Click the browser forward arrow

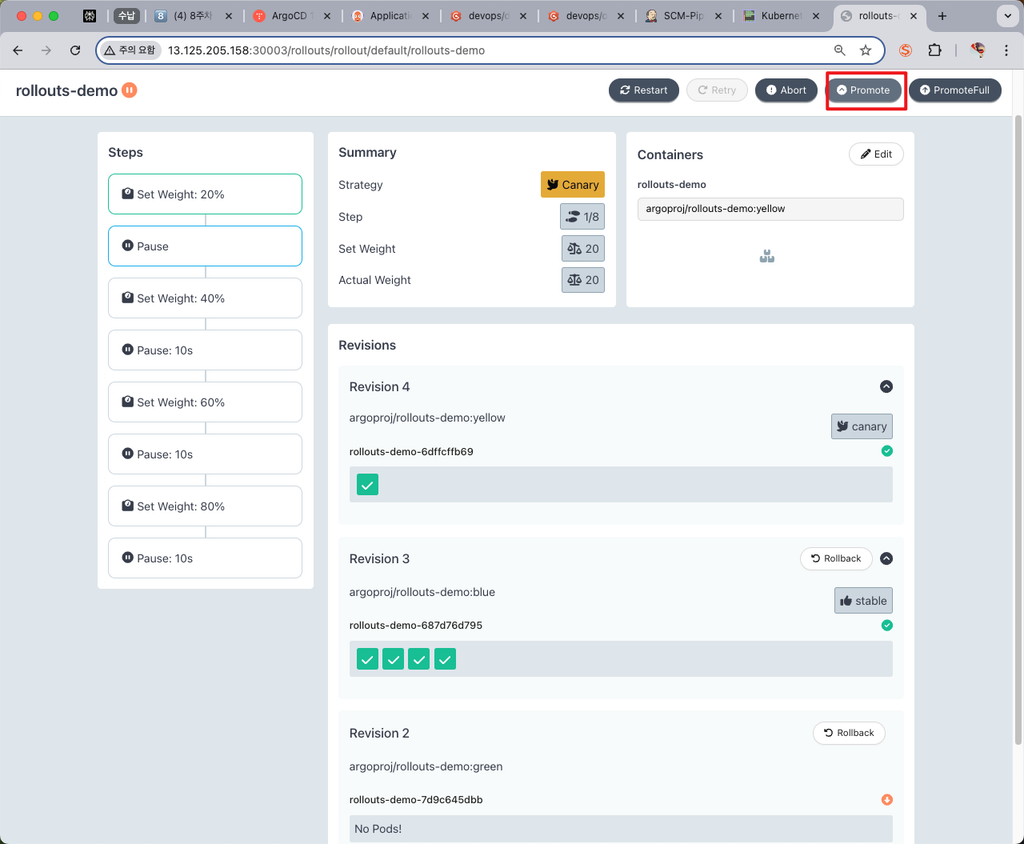(x=46, y=50)
